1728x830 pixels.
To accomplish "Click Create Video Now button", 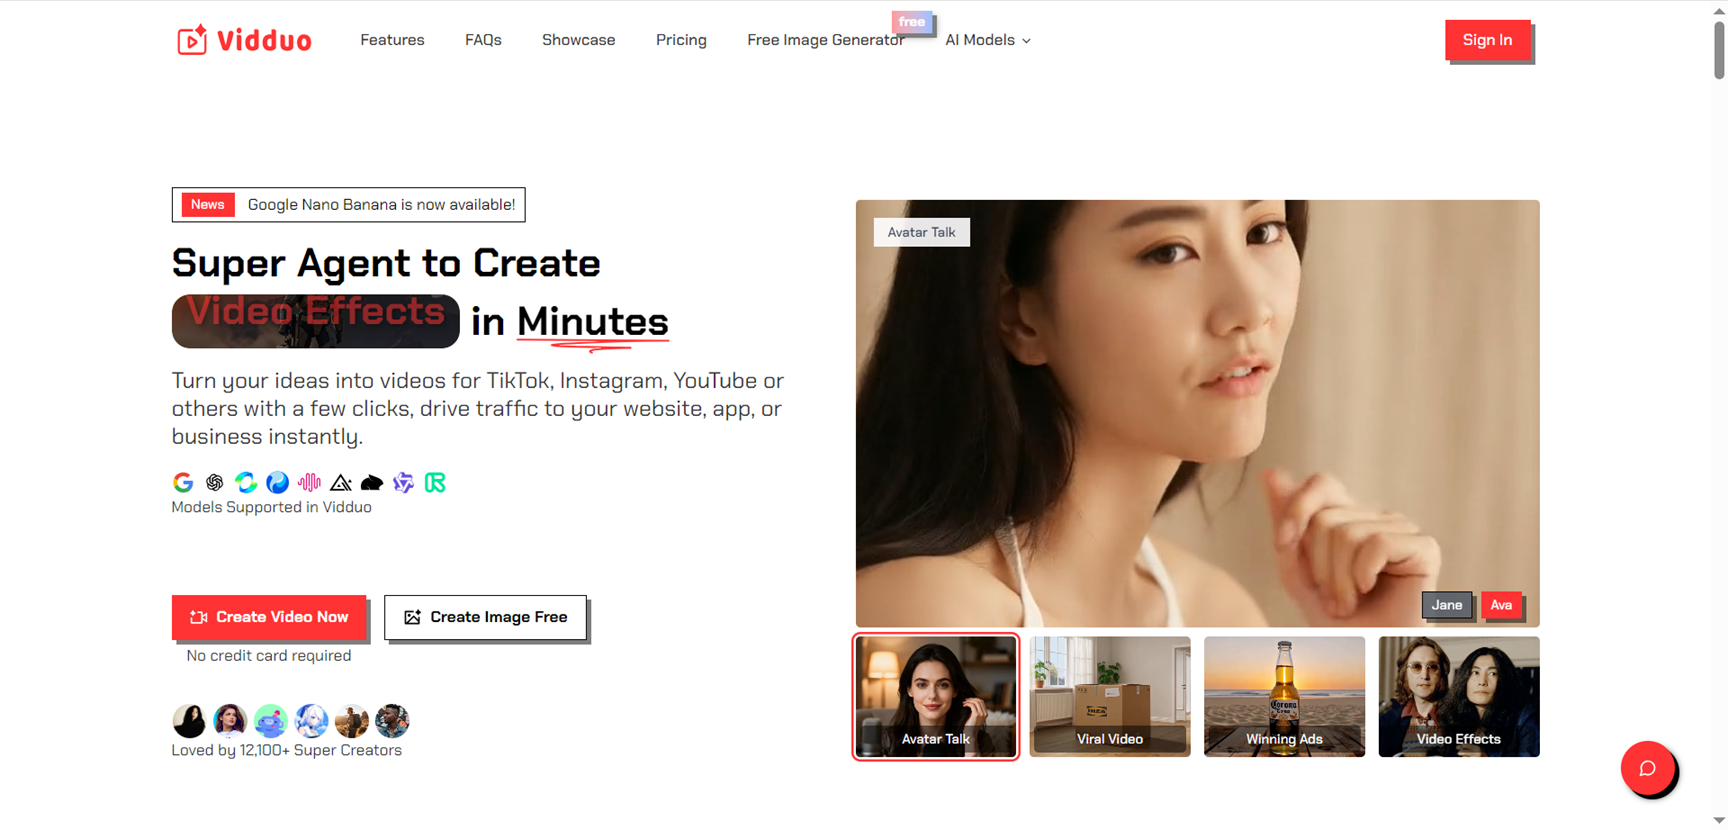I will [x=268, y=617].
